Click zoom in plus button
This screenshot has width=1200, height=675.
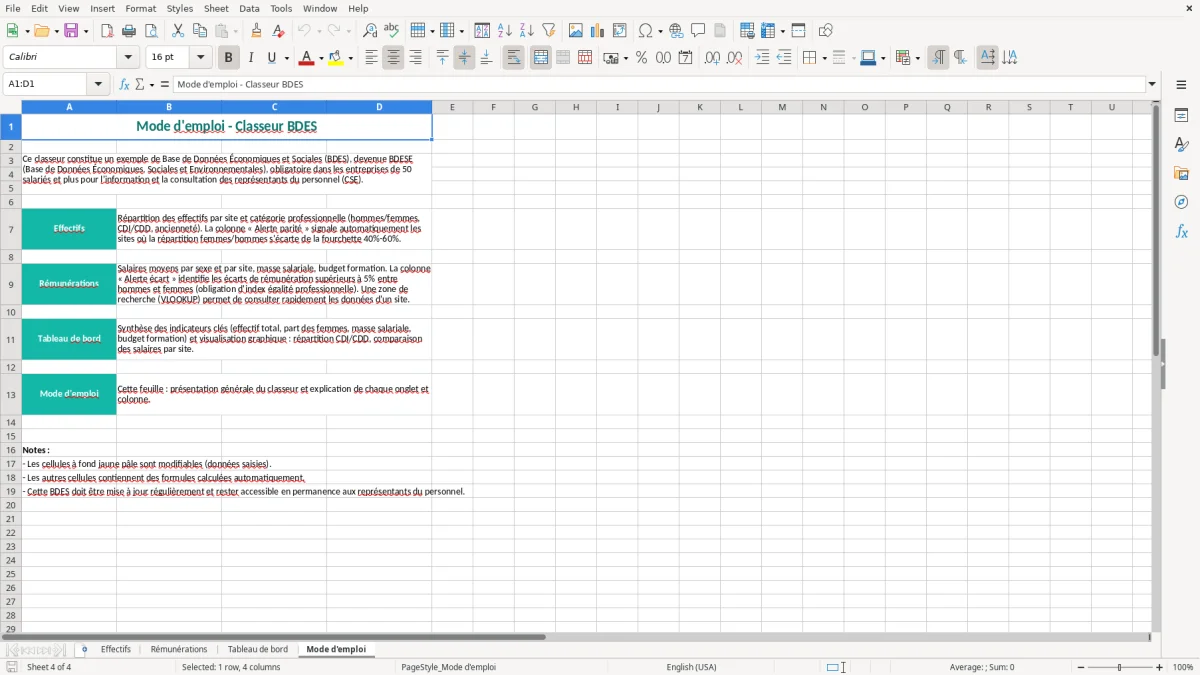point(1160,667)
